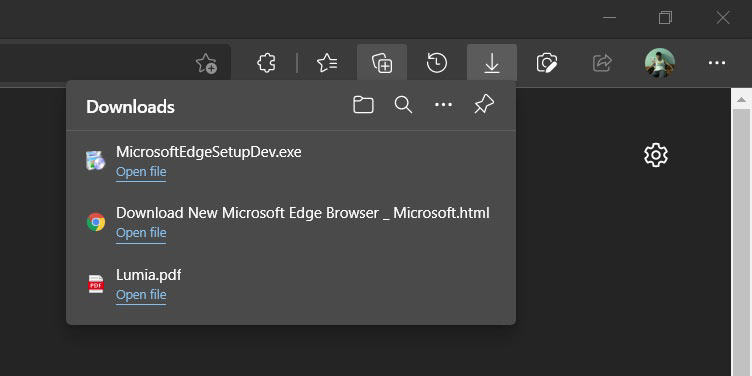Click the scrollbar up arrow
The height and width of the screenshot is (376, 752).
[741, 99]
